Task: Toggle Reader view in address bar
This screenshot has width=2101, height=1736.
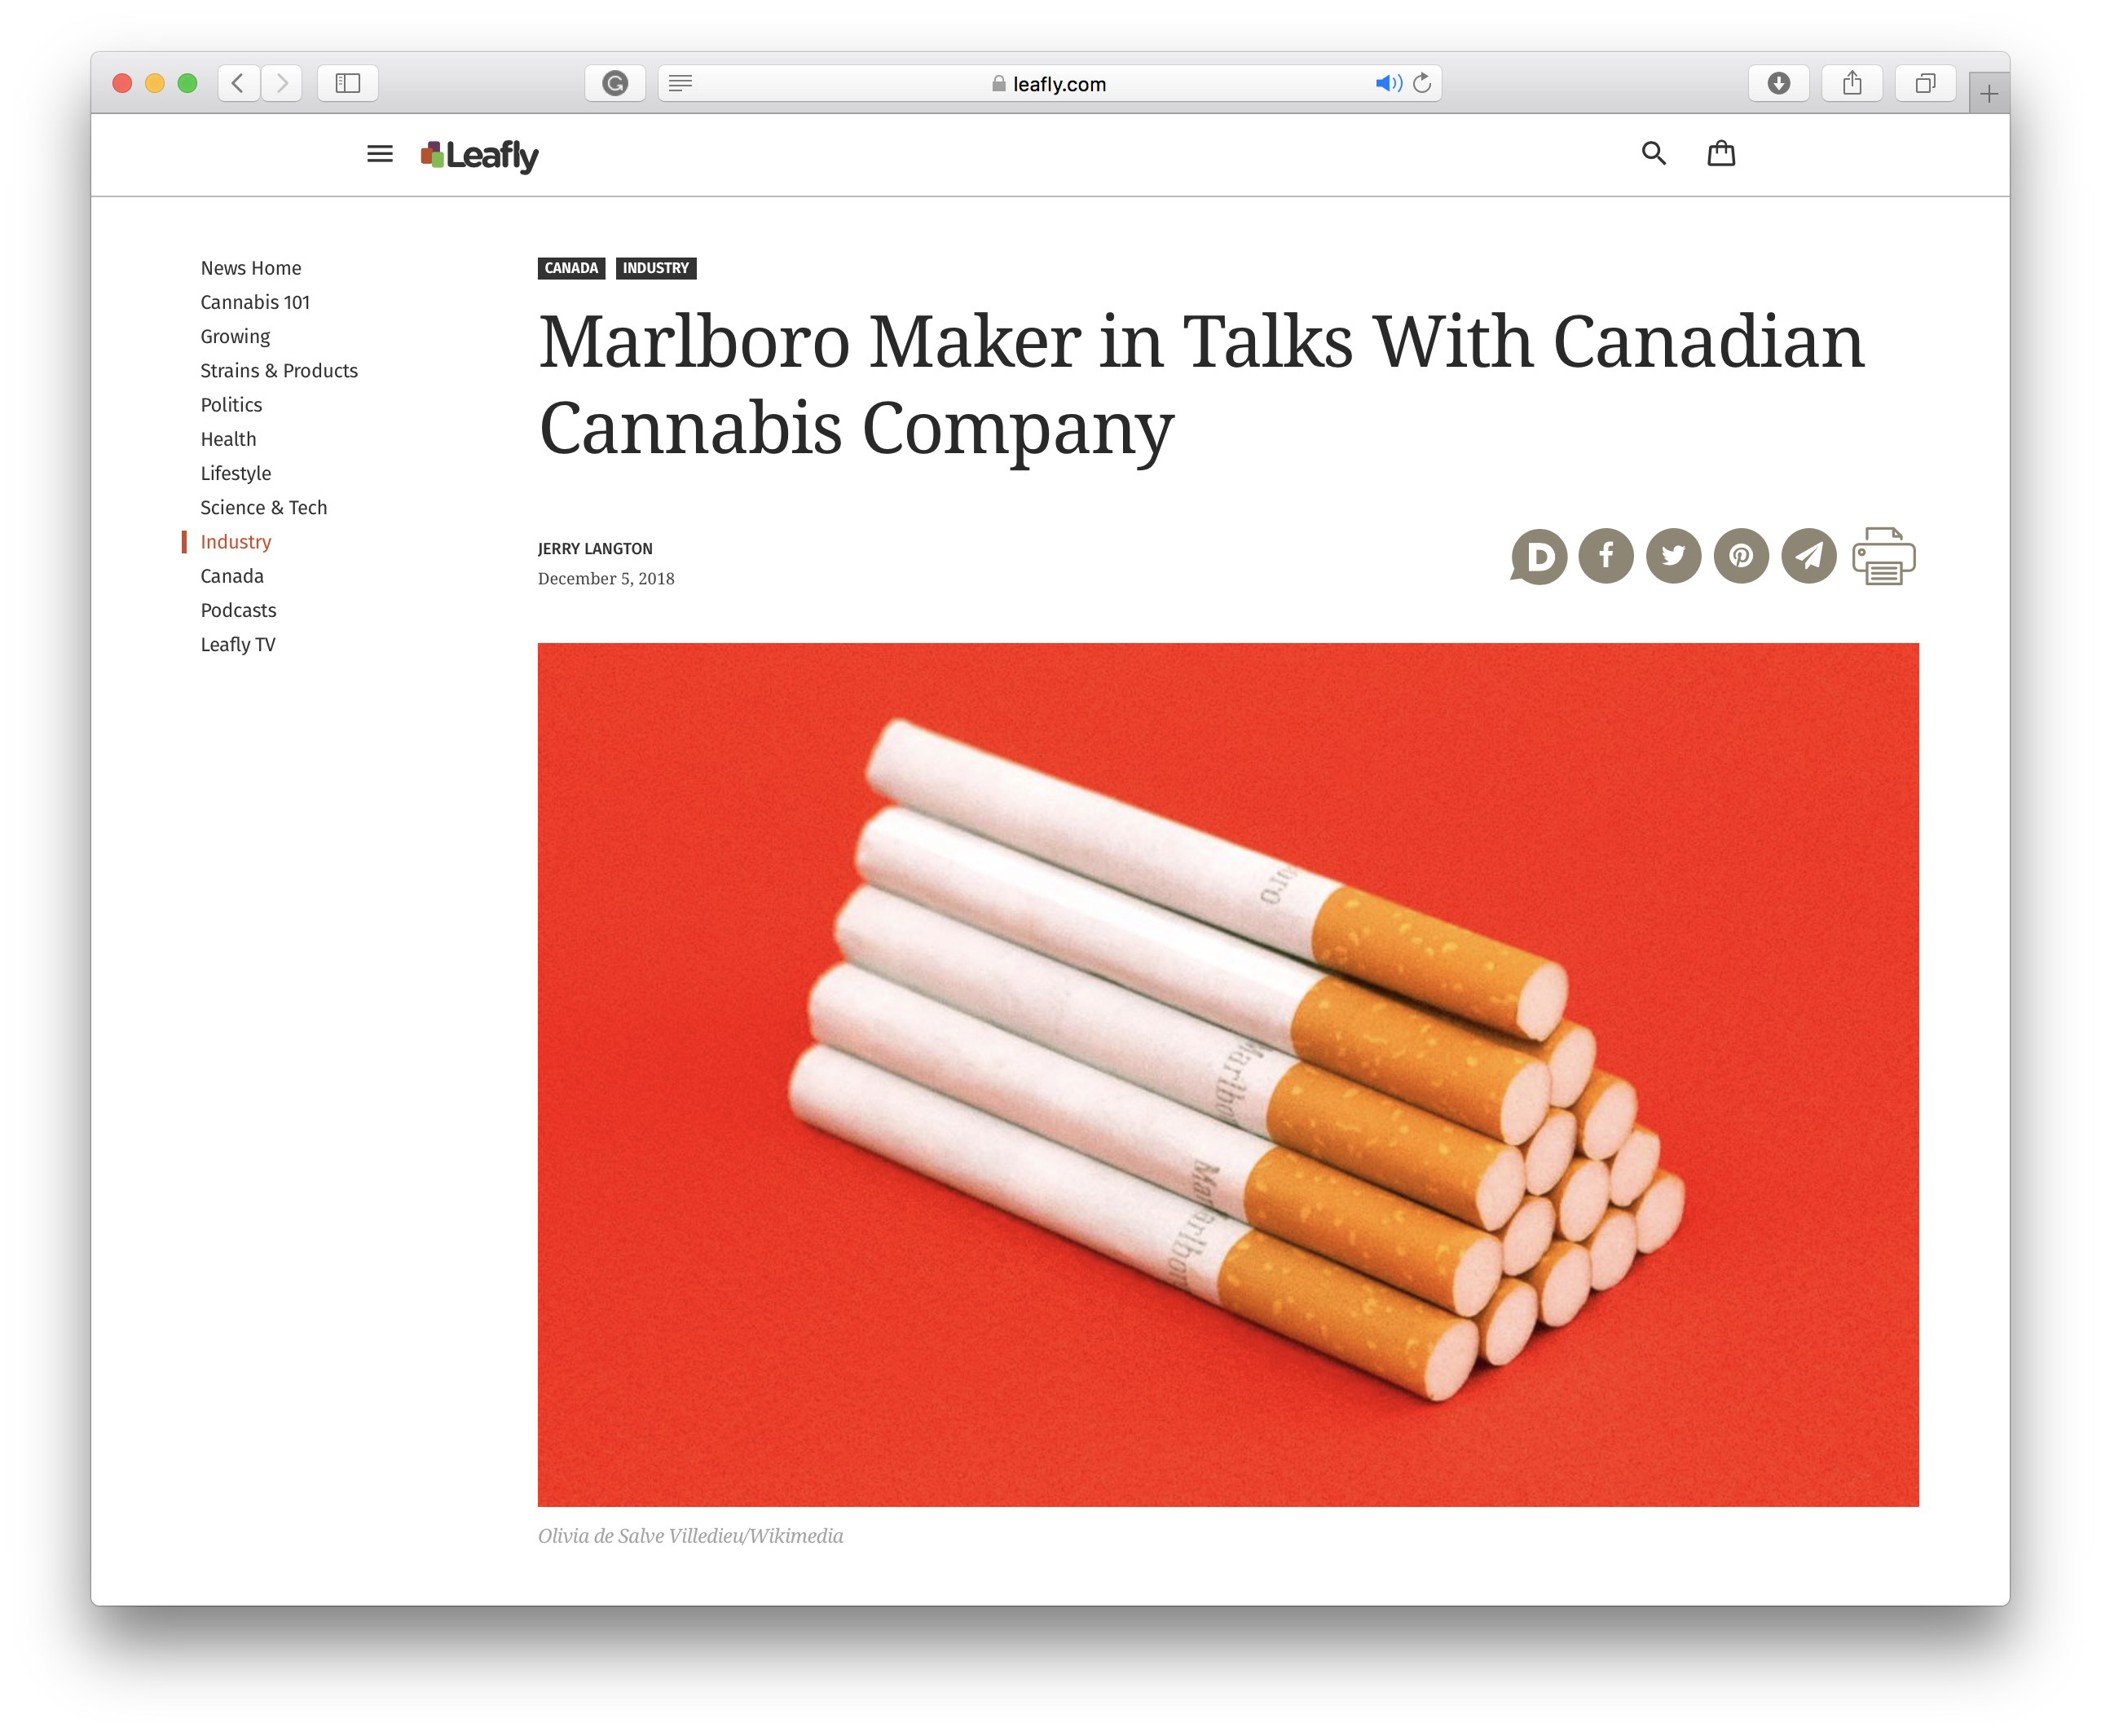Action: [680, 83]
